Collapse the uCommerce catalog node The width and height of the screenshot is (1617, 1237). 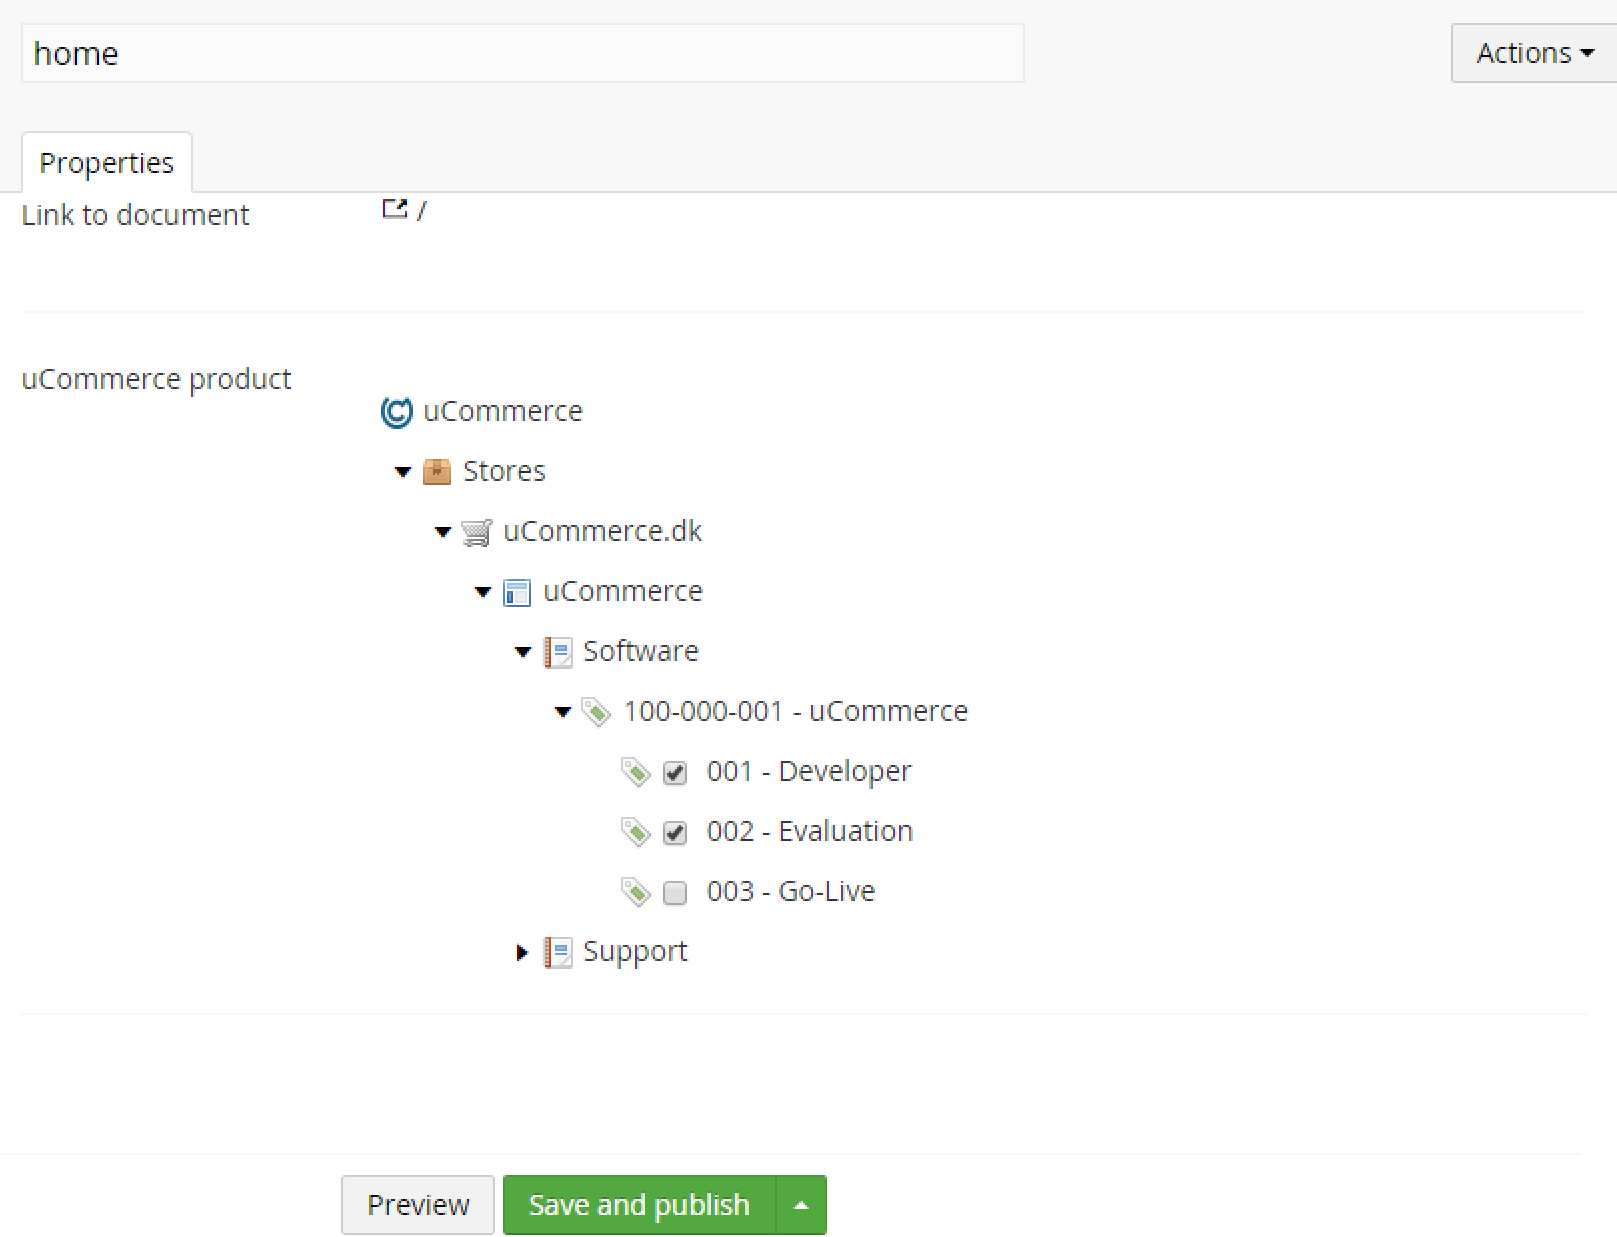point(483,592)
